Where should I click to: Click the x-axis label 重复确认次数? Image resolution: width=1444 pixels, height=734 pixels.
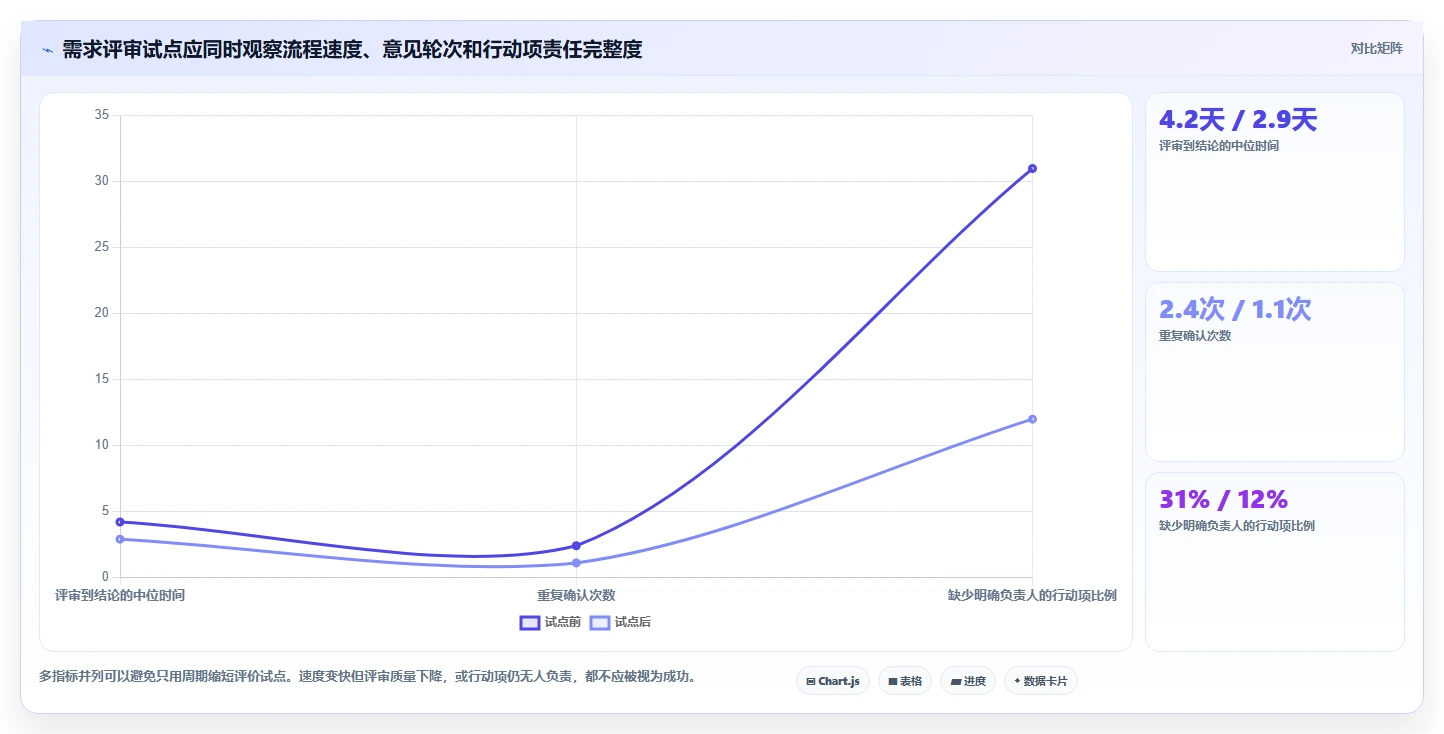tap(576, 595)
